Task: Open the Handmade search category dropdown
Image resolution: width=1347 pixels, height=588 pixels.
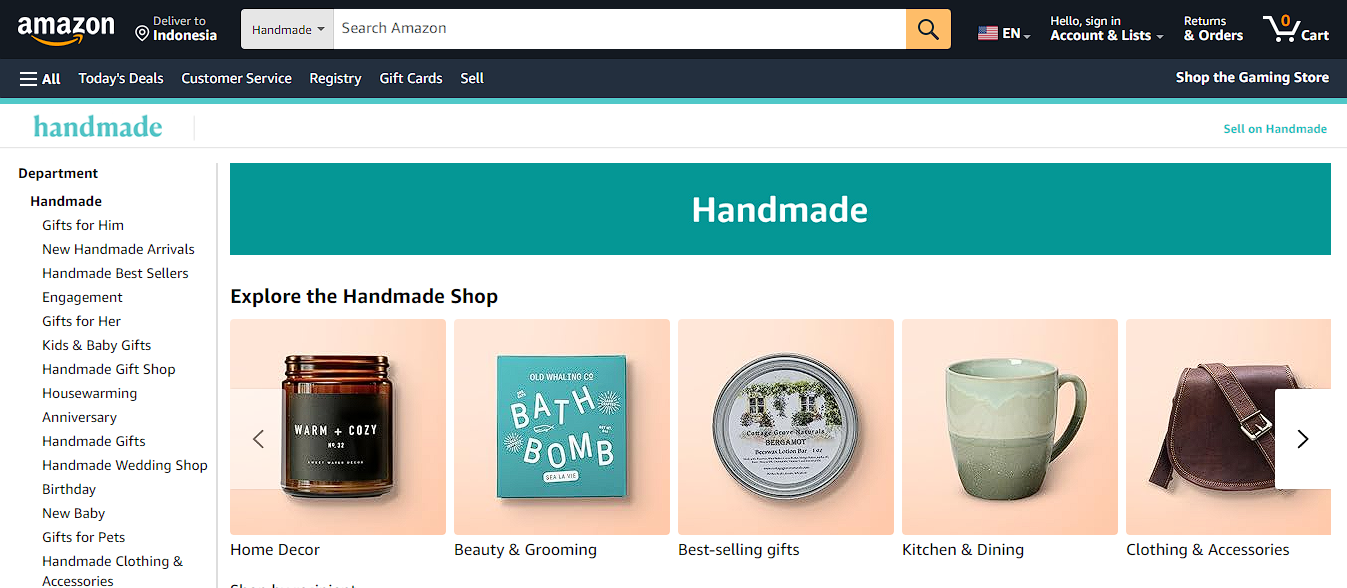Action: (286, 28)
